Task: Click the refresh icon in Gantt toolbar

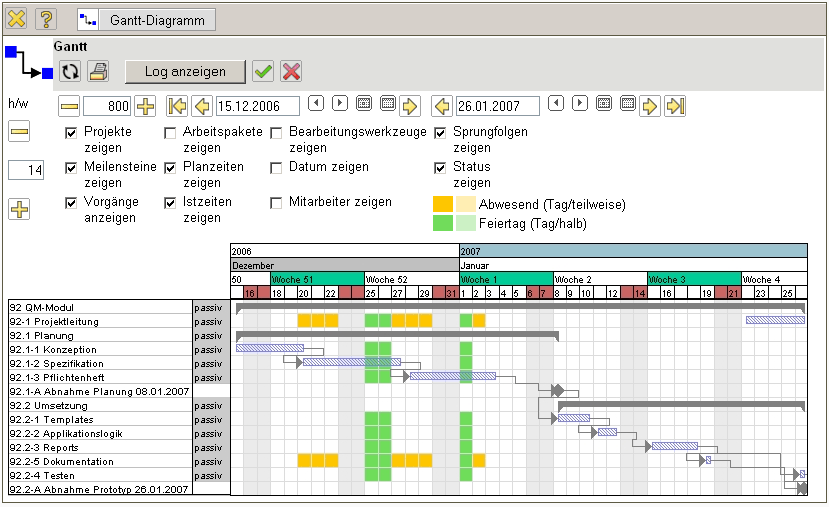Action: click(x=70, y=71)
